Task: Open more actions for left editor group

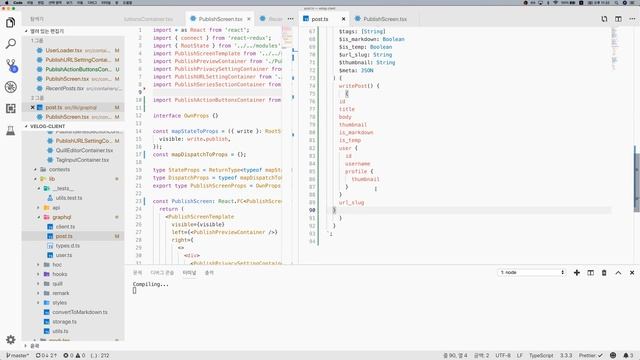Action: [291, 19]
